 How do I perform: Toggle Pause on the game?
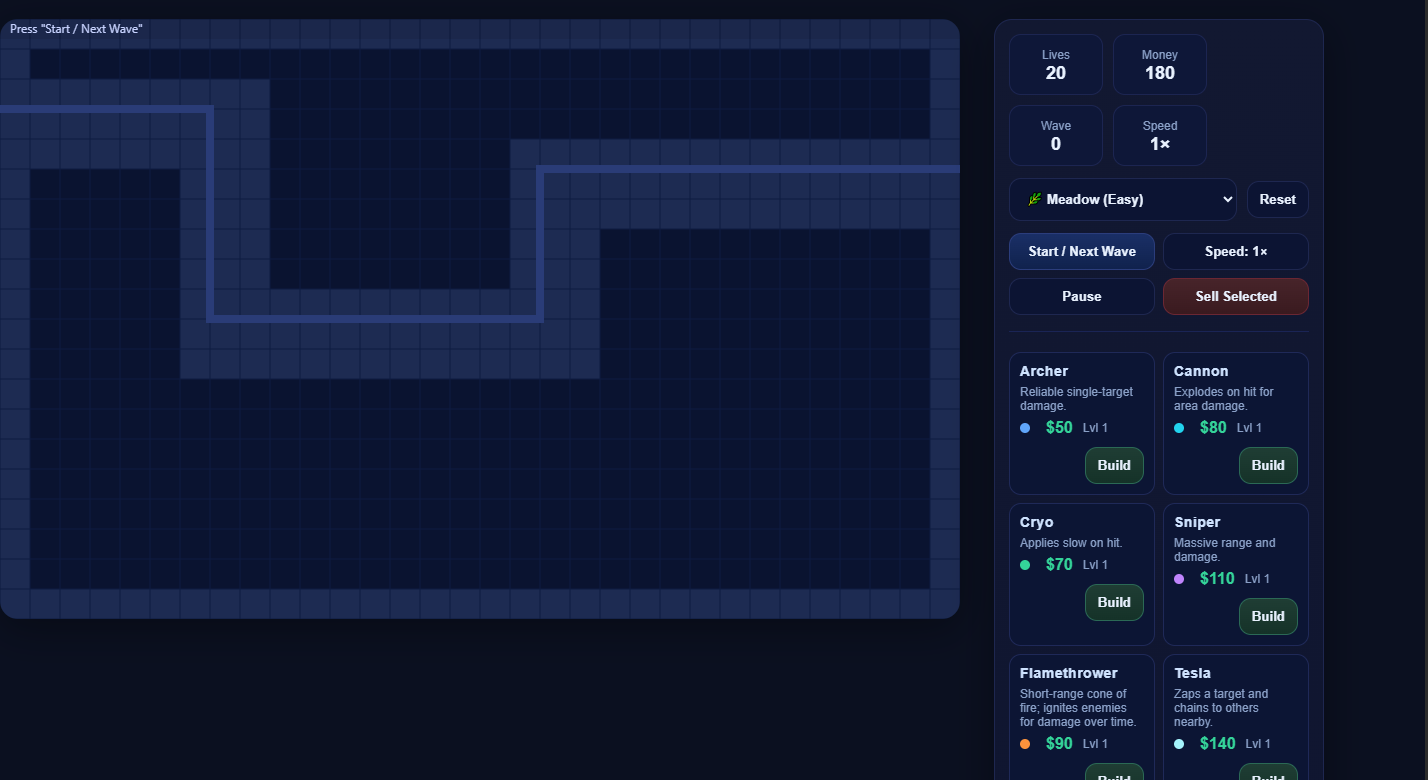point(1081,296)
